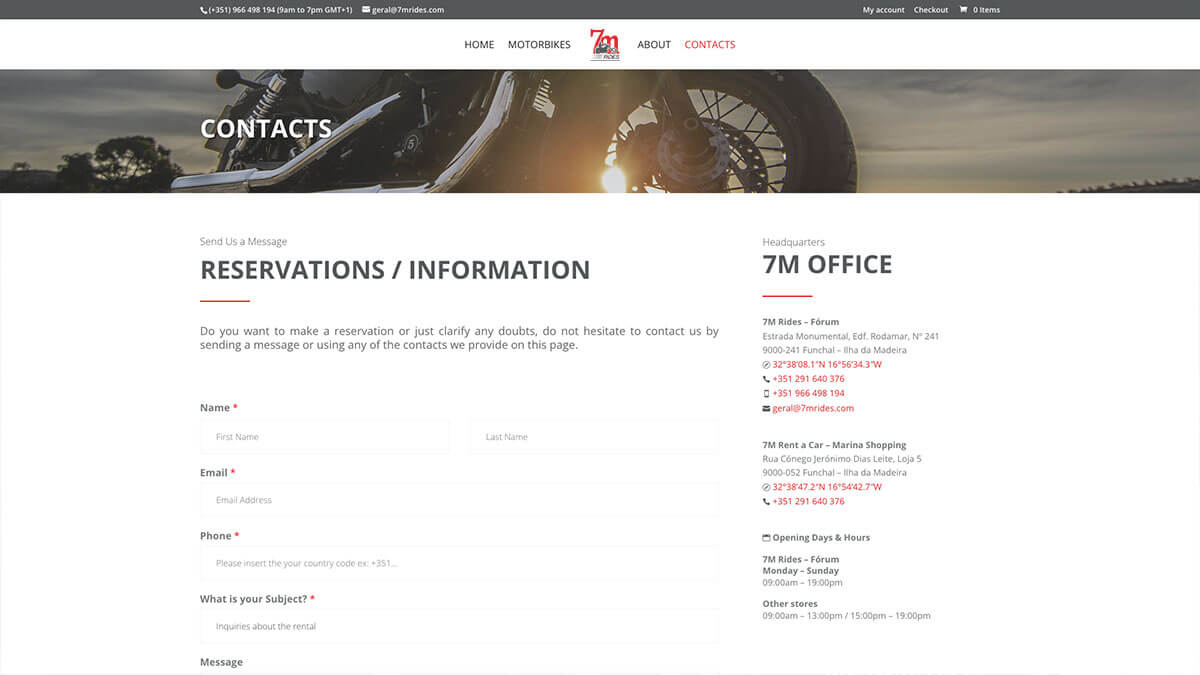The image size is (1200, 675).
Task: Click the RESERVATIONS / INFORMATION heading
Action: coord(395,270)
